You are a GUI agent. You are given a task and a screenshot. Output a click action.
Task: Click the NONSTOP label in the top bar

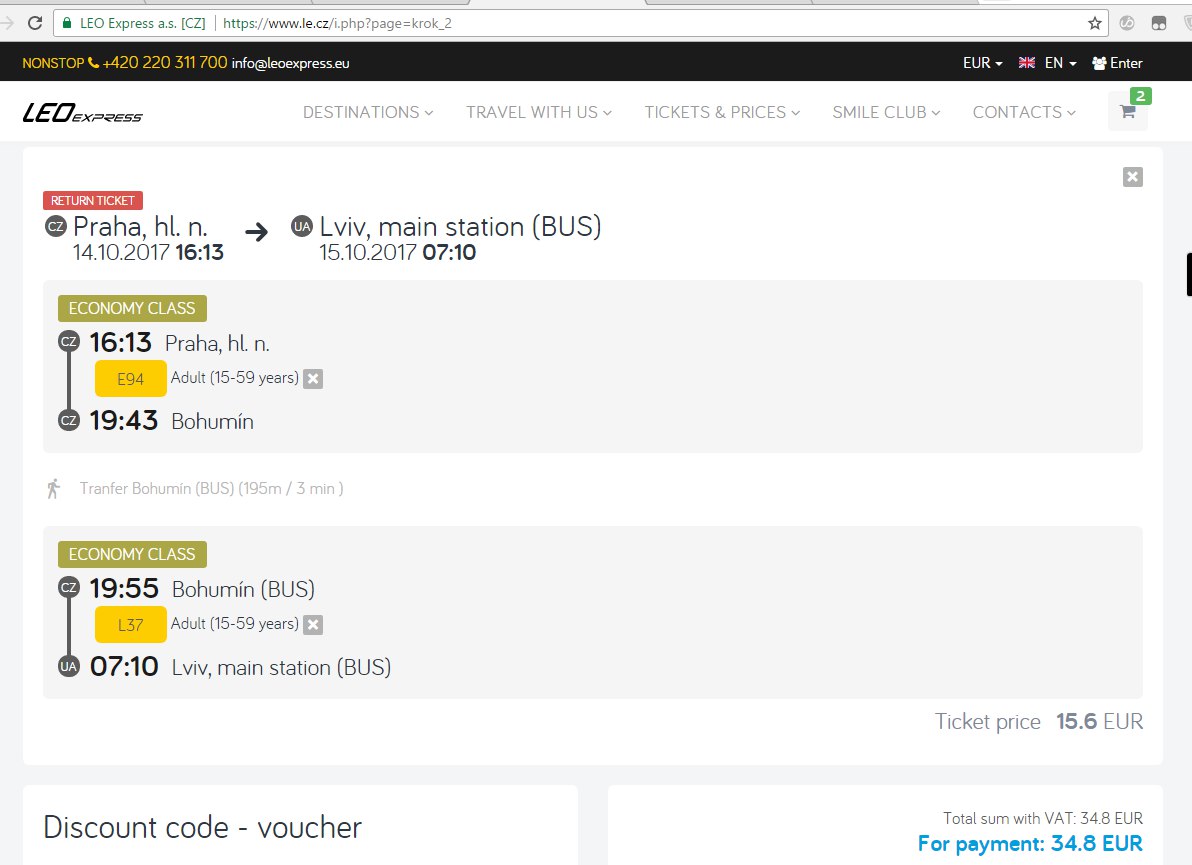pyautogui.click(x=53, y=63)
